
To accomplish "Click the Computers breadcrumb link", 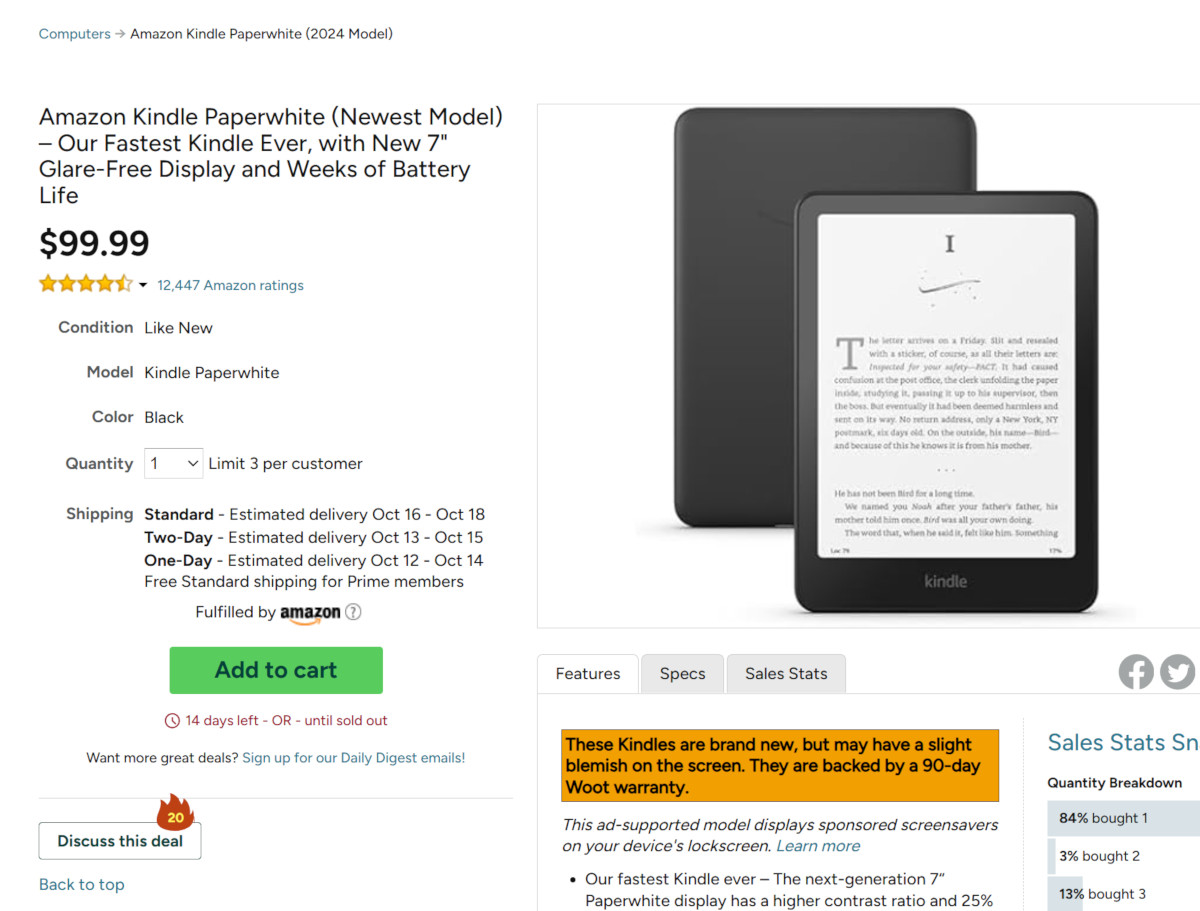I will [75, 34].
